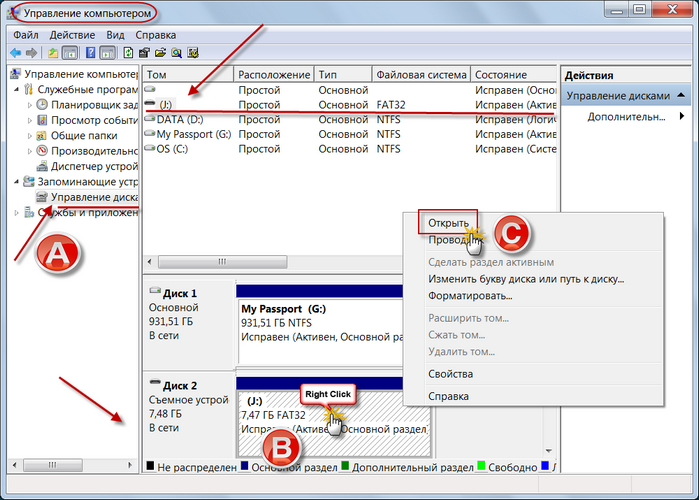Sort by the Состояние column header
699x500 pixels.
[x=514, y=74]
